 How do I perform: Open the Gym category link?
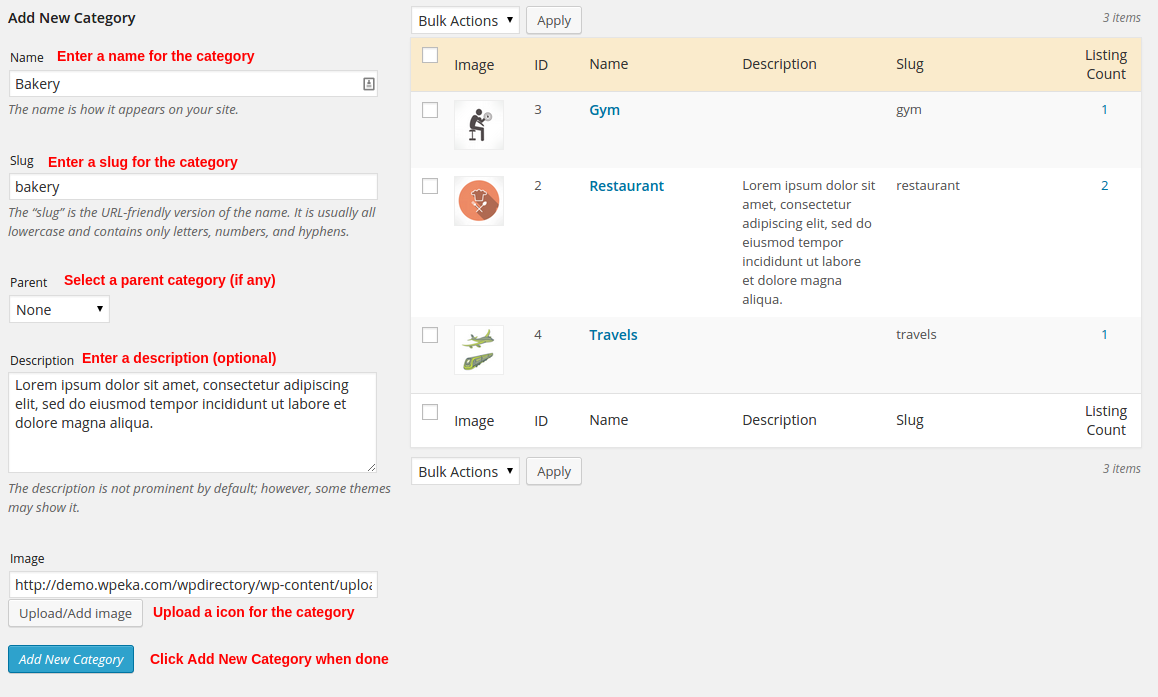click(604, 110)
